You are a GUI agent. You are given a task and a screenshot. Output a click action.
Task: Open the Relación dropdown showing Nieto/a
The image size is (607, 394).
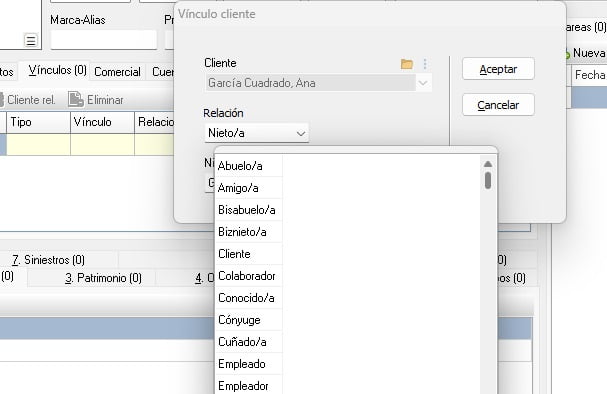(257, 133)
